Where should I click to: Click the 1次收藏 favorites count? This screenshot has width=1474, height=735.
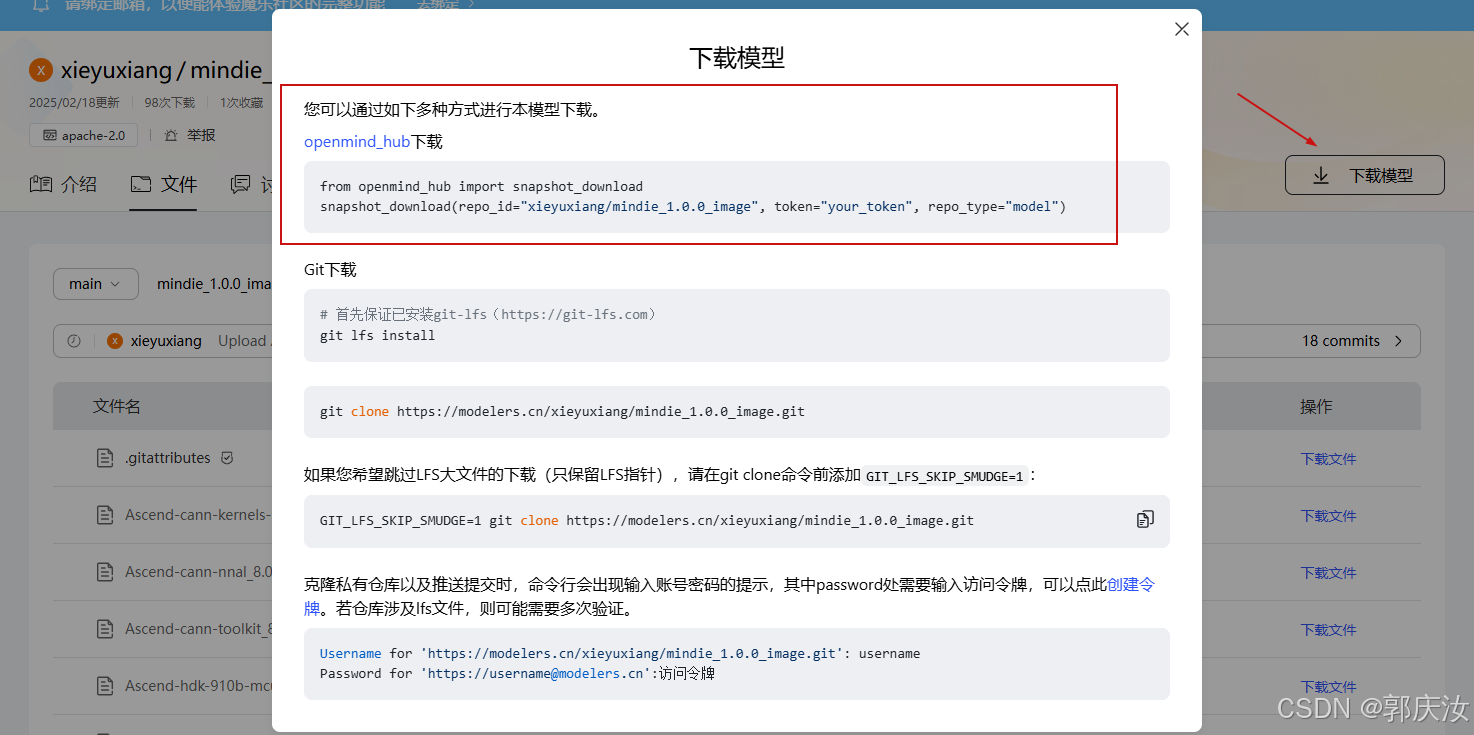click(242, 103)
